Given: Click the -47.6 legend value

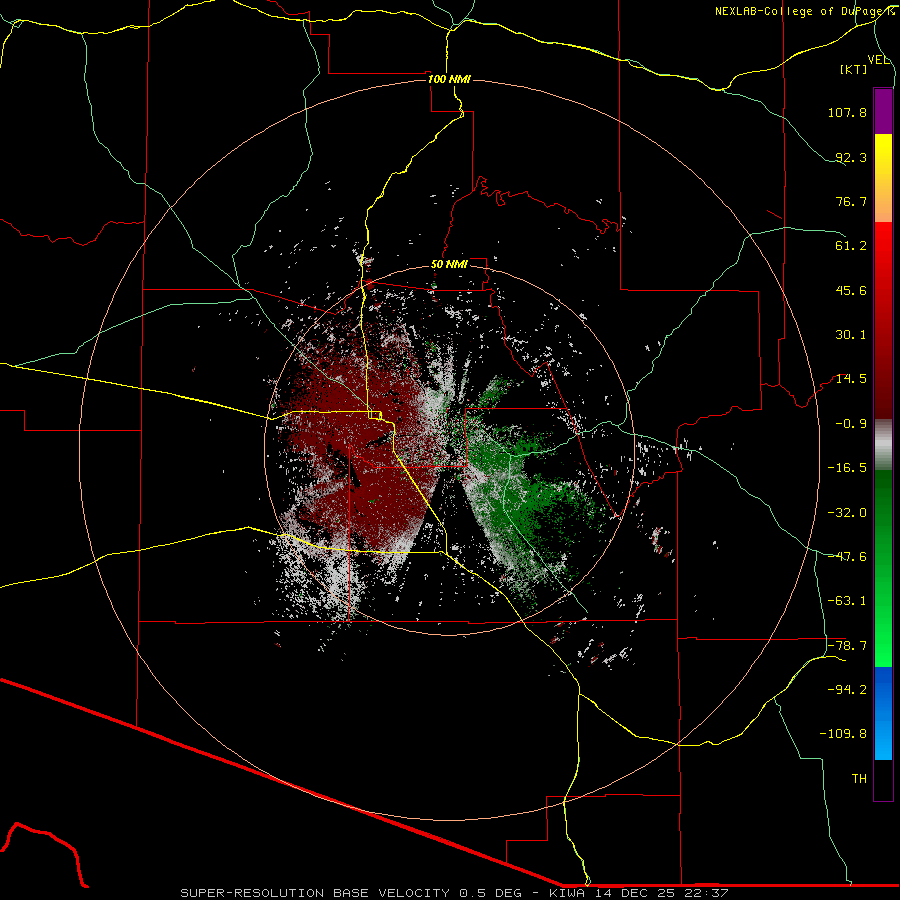Looking at the screenshot, I should (x=847, y=557).
